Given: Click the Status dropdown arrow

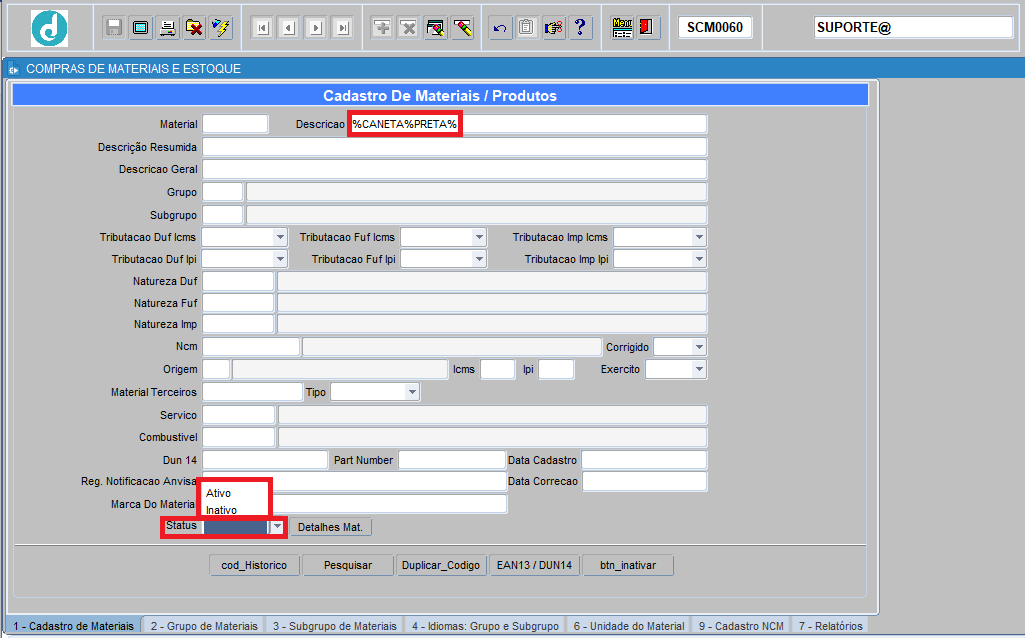Looking at the screenshot, I should point(278,527).
